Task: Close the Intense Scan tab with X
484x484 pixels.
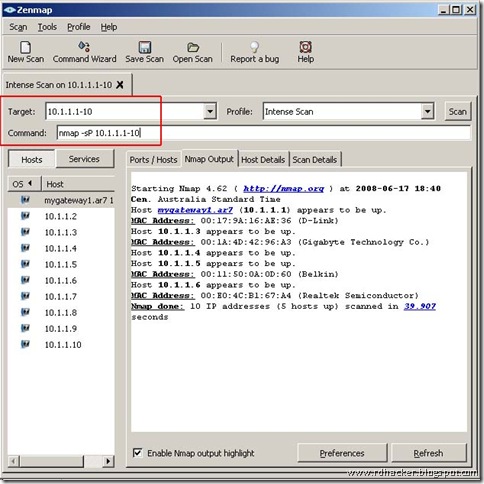Action: (120, 85)
